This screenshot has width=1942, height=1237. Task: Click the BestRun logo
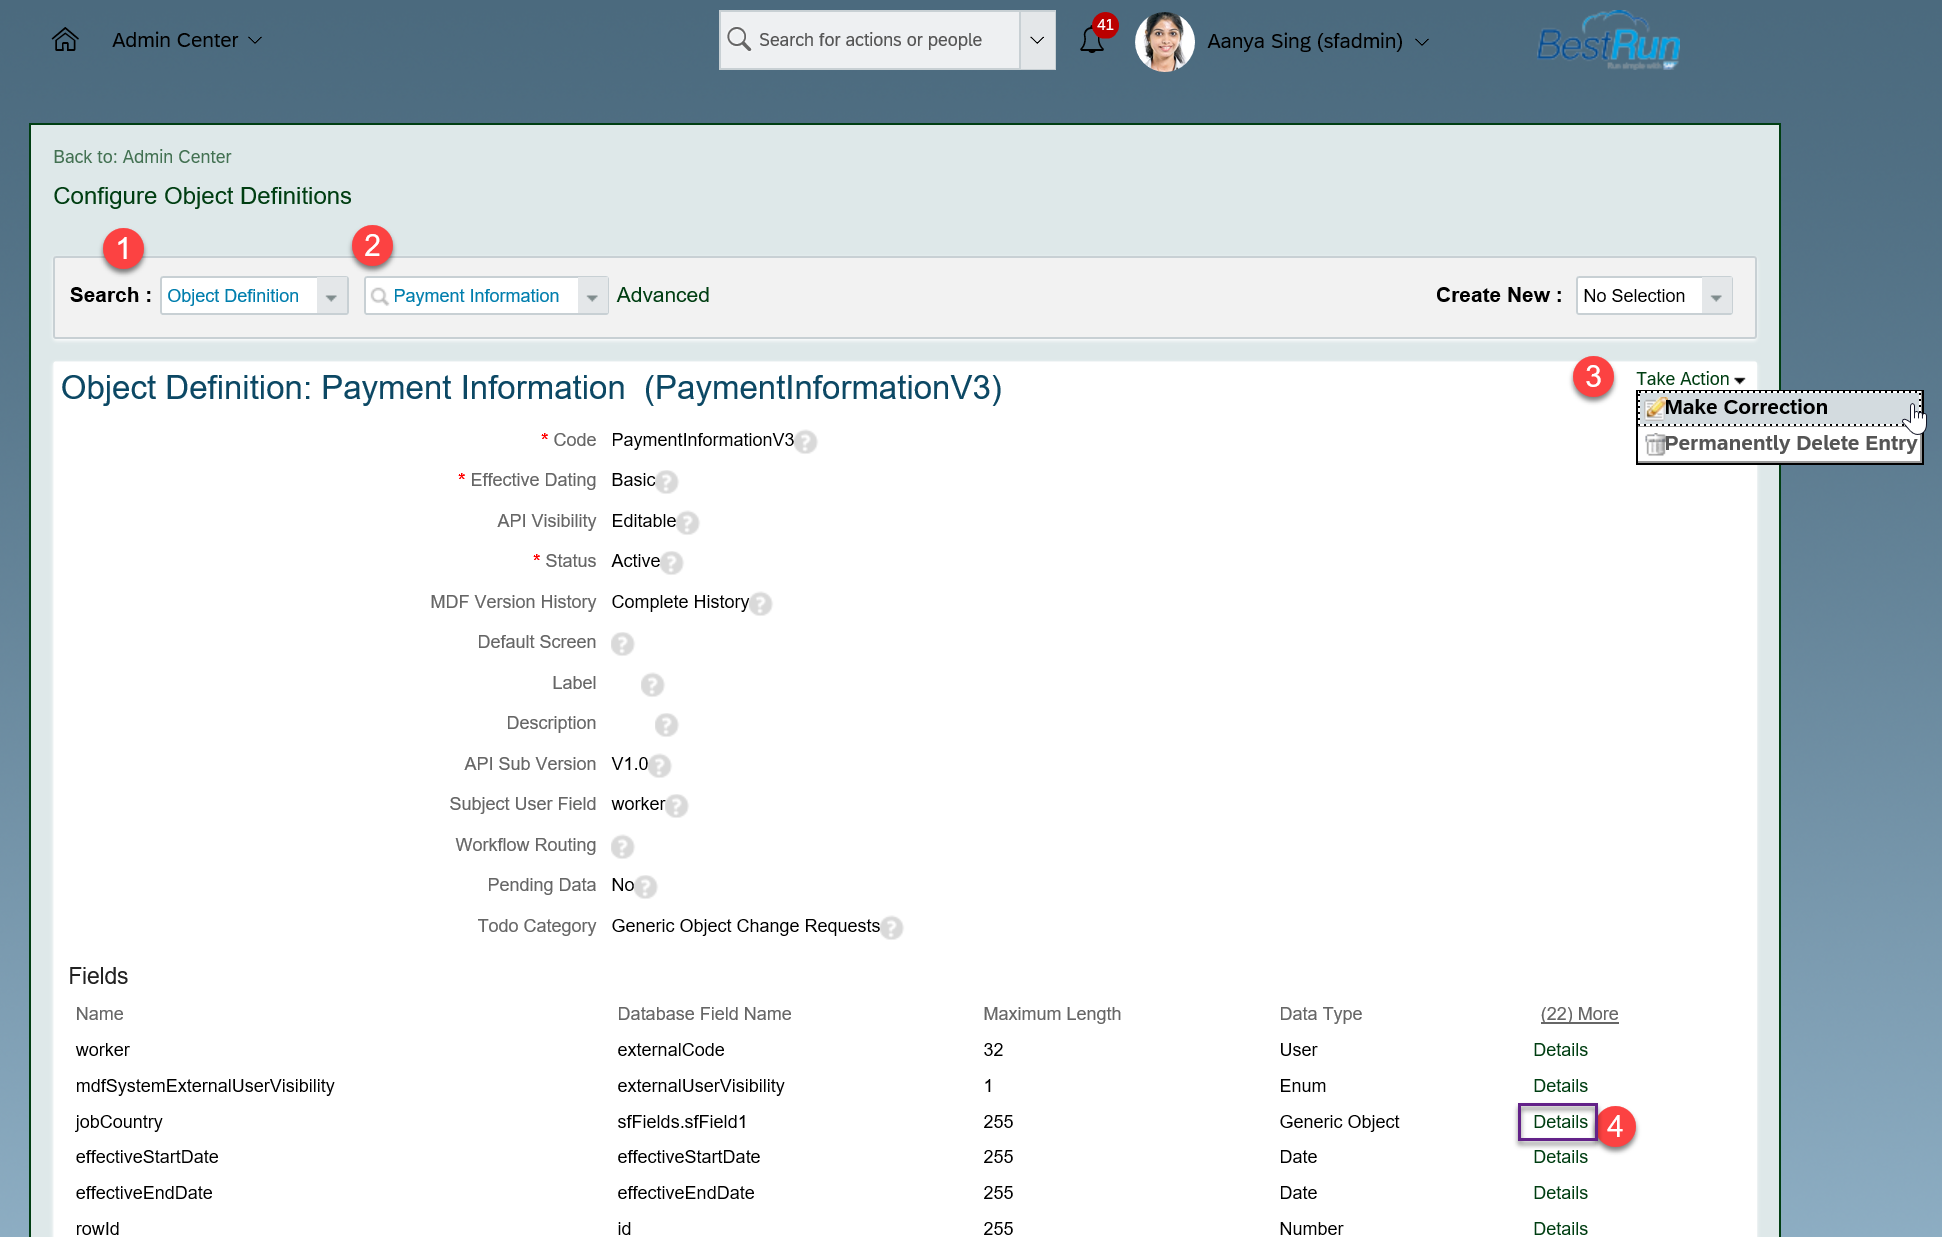click(x=1608, y=40)
